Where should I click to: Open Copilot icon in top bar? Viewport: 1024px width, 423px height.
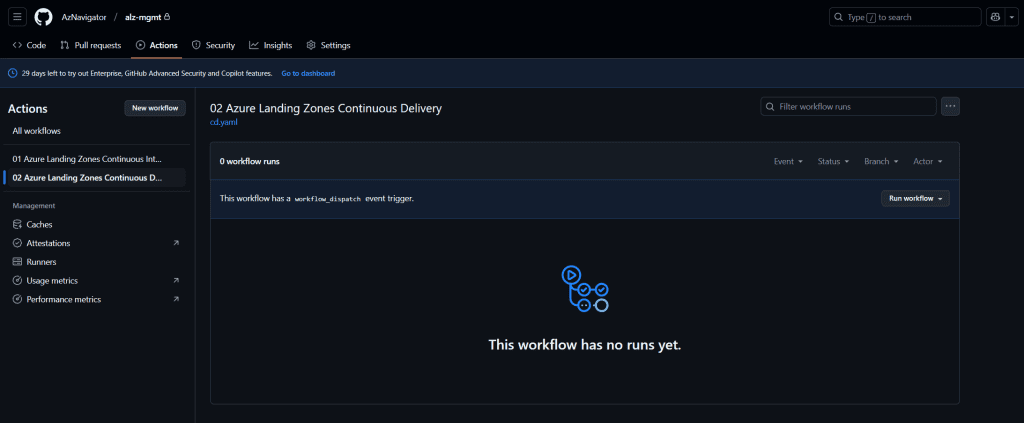(995, 17)
